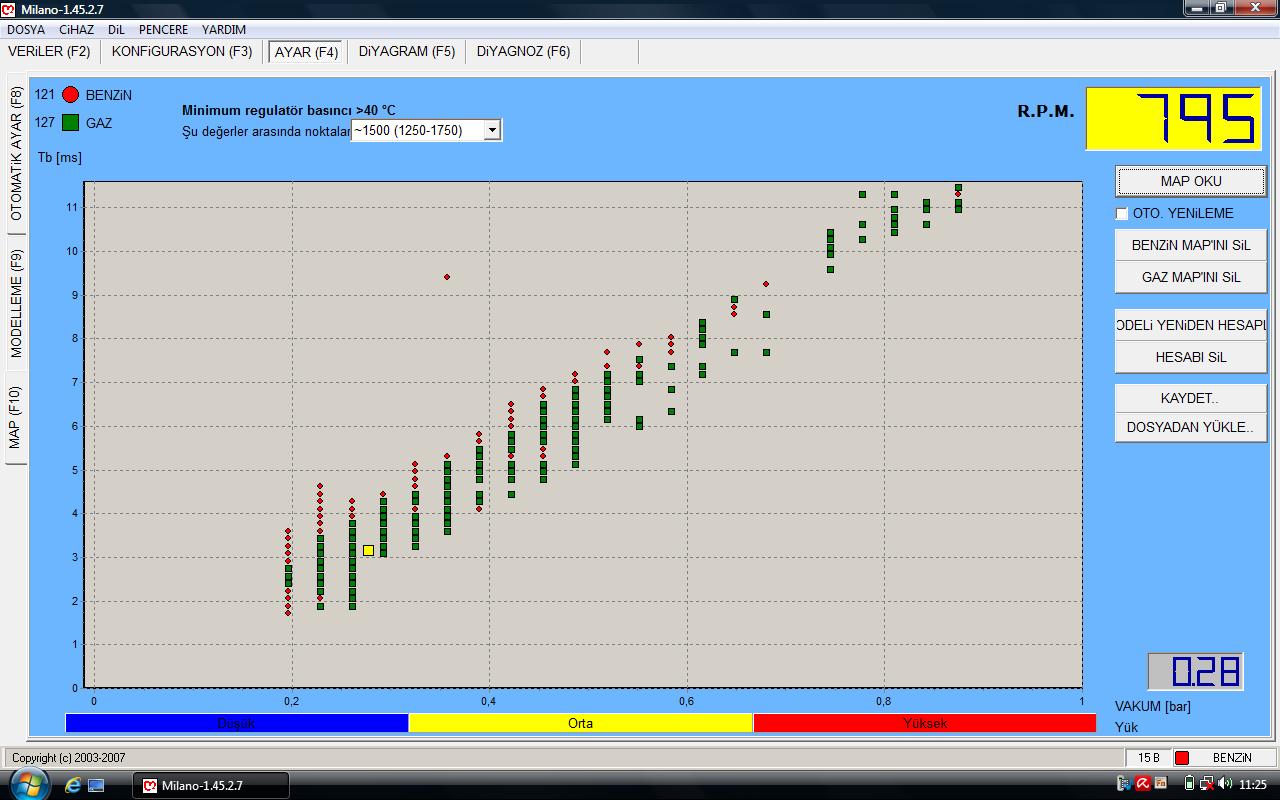Open the YARDIM menu
1280x800 pixels.
pos(223,30)
